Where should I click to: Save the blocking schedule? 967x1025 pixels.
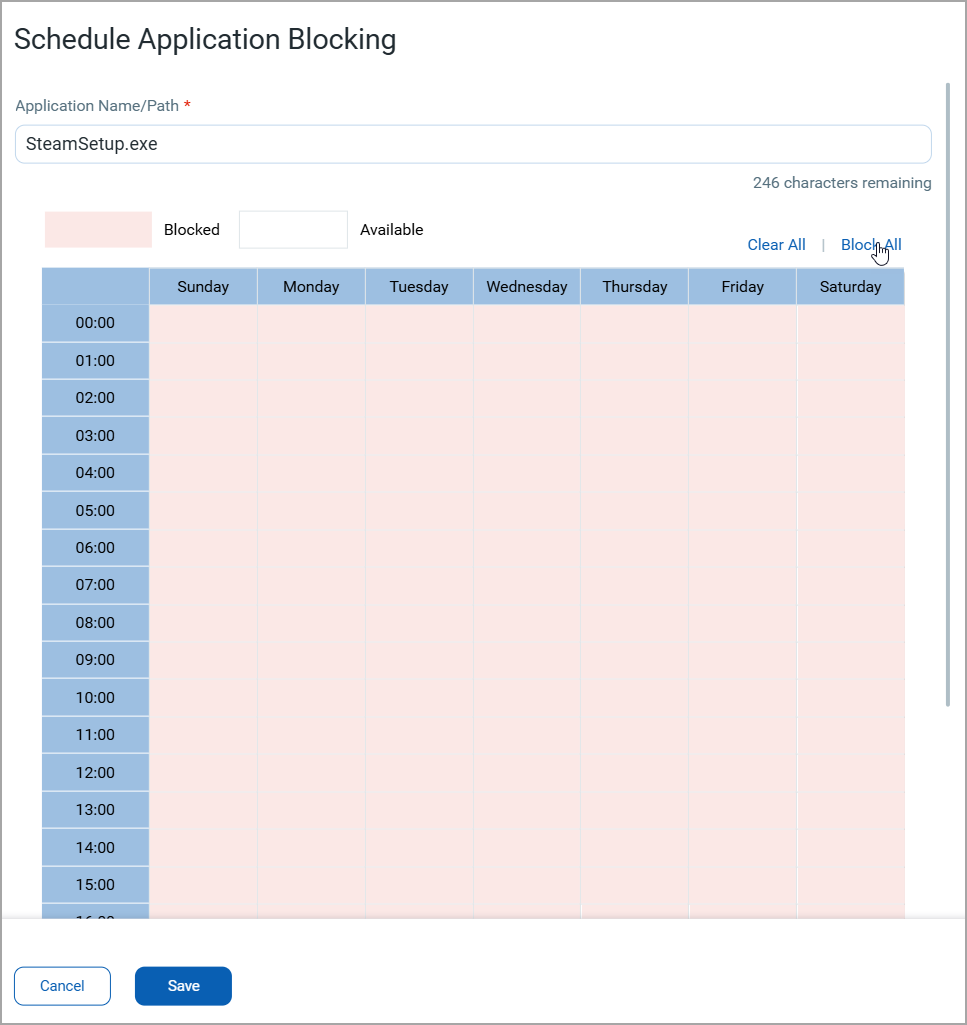point(183,986)
